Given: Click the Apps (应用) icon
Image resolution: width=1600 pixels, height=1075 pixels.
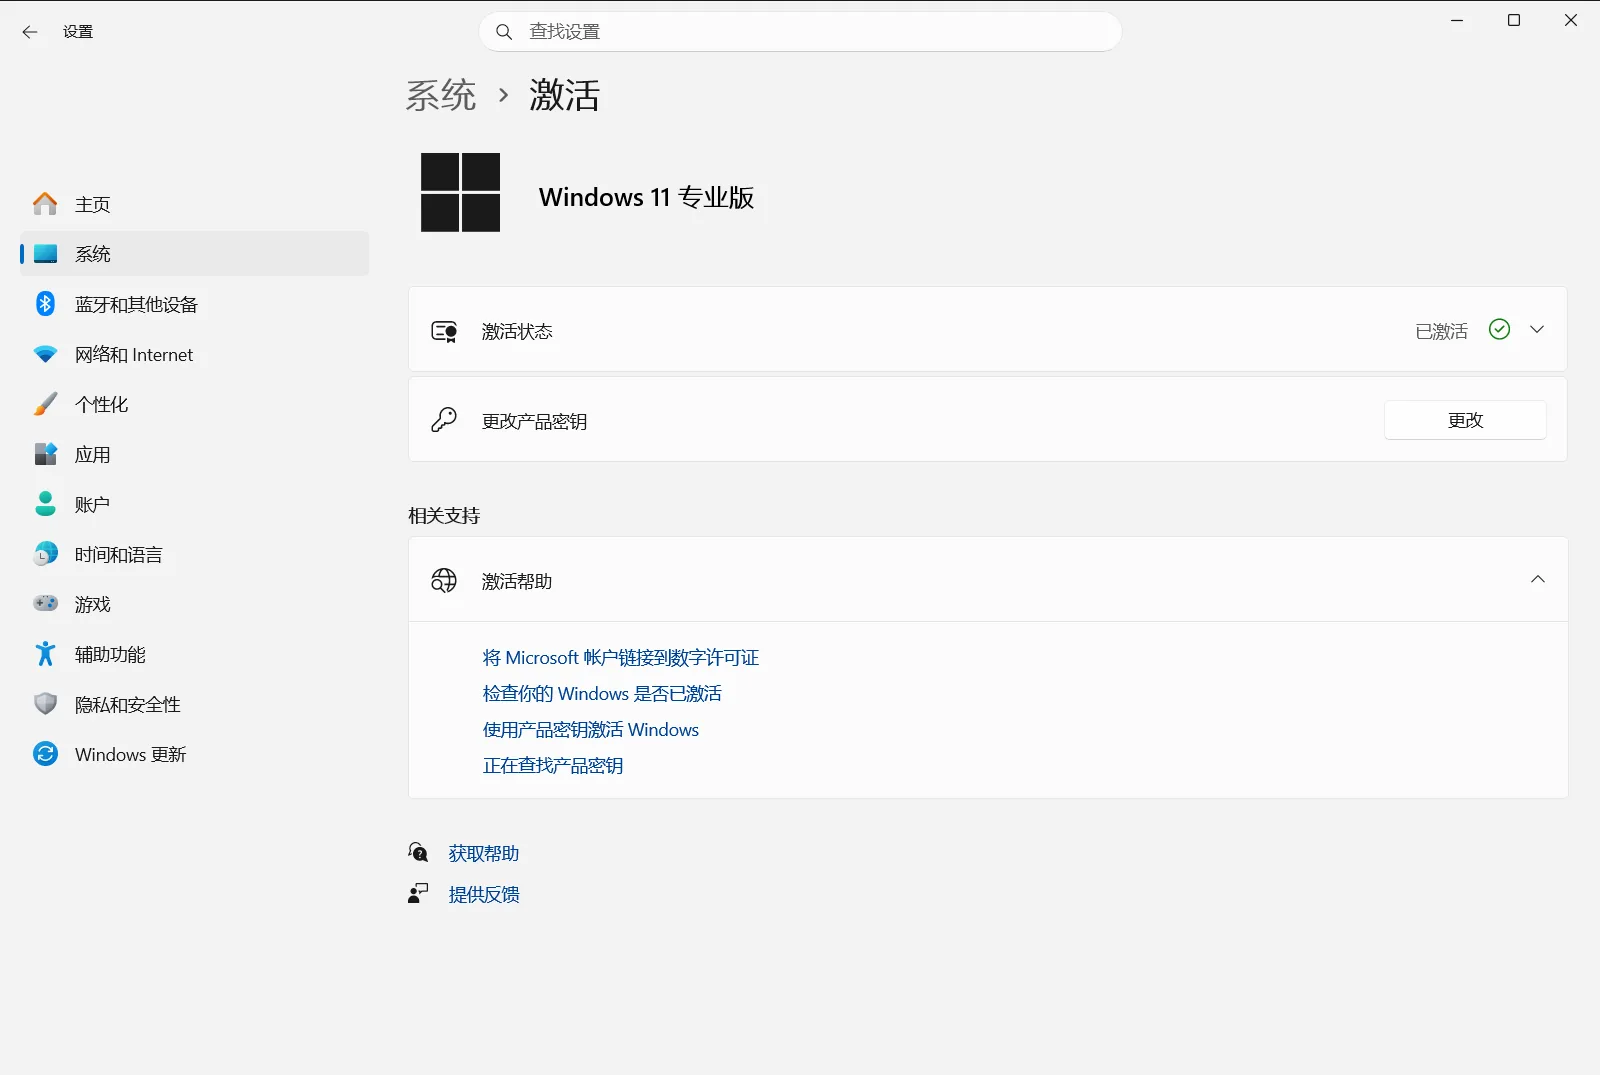Looking at the screenshot, I should pos(45,454).
